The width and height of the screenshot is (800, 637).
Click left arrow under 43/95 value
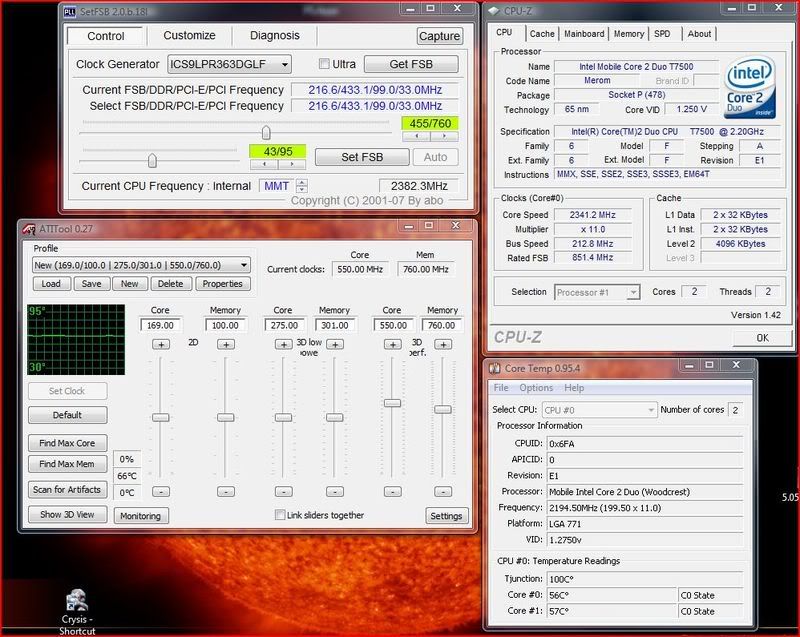point(264,164)
